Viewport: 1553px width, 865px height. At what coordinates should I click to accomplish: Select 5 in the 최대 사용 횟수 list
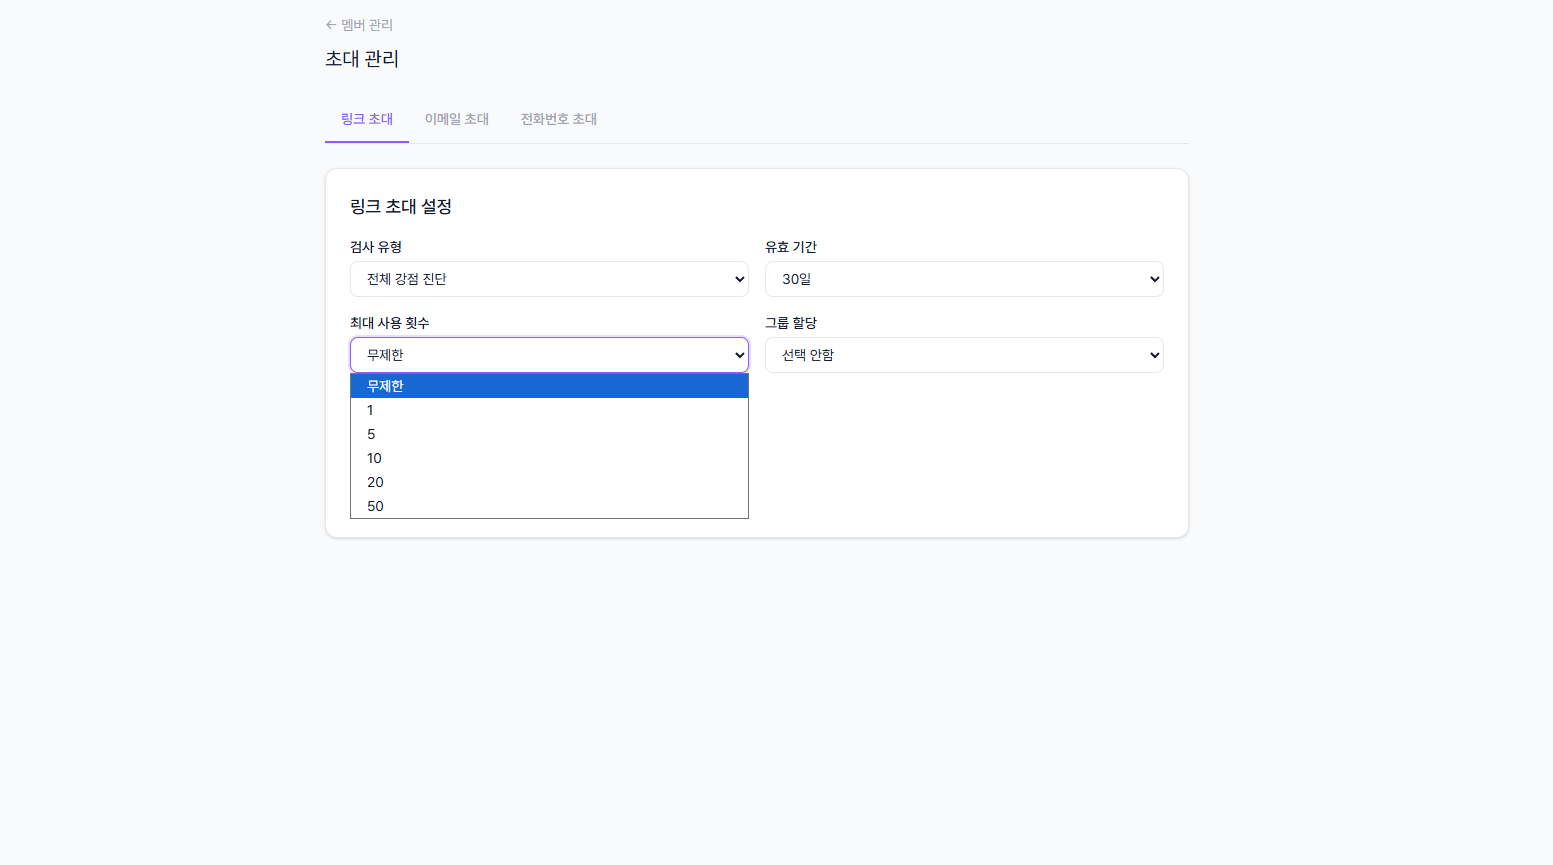click(x=548, y=434)
